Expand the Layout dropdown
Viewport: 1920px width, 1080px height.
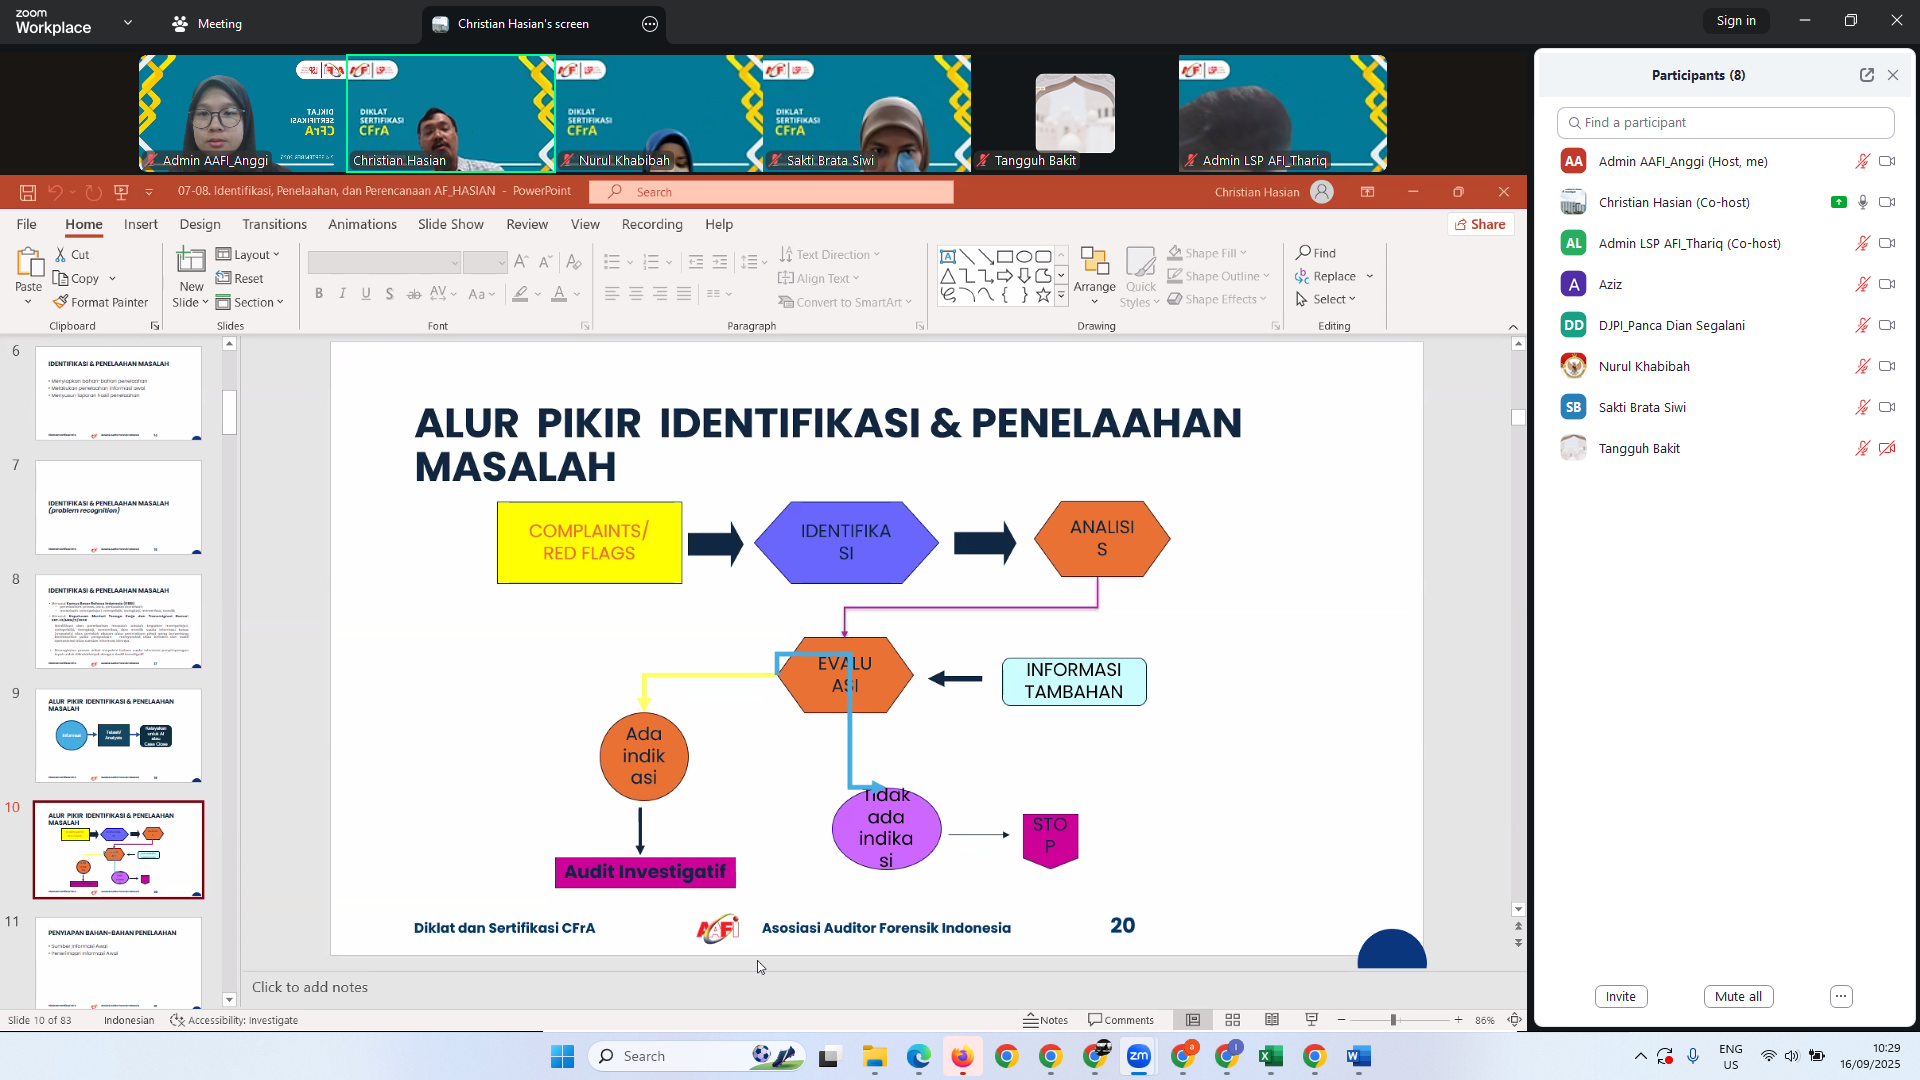(249, 254)
